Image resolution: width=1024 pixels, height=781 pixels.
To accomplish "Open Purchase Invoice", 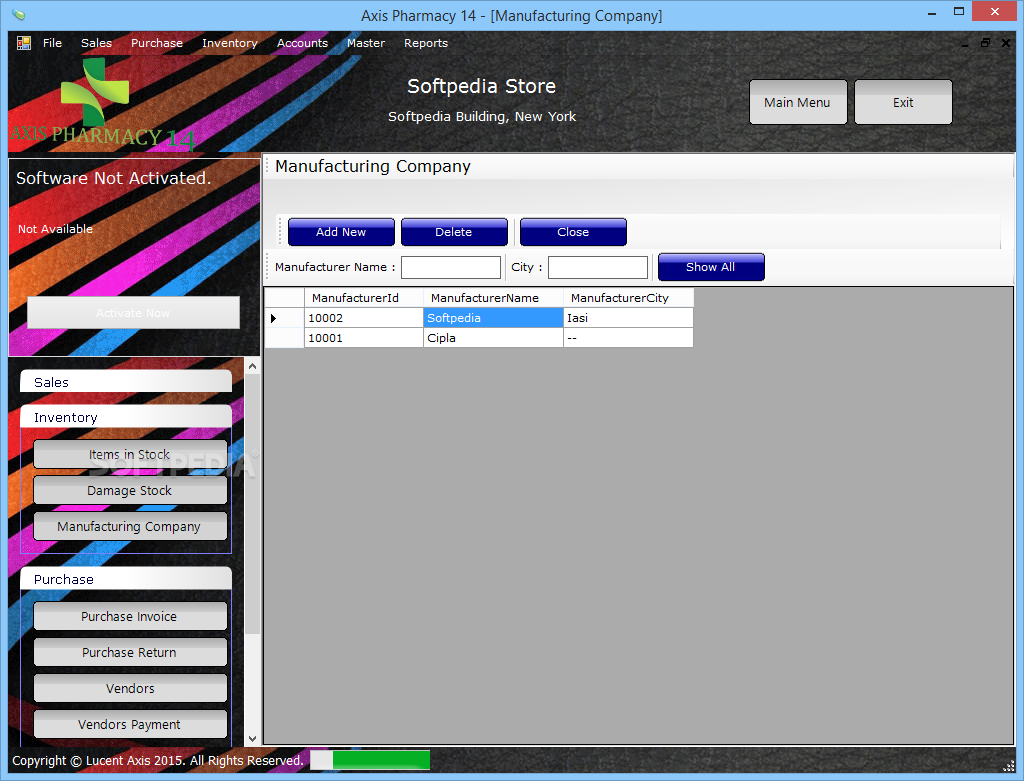I will click(130, 616).
